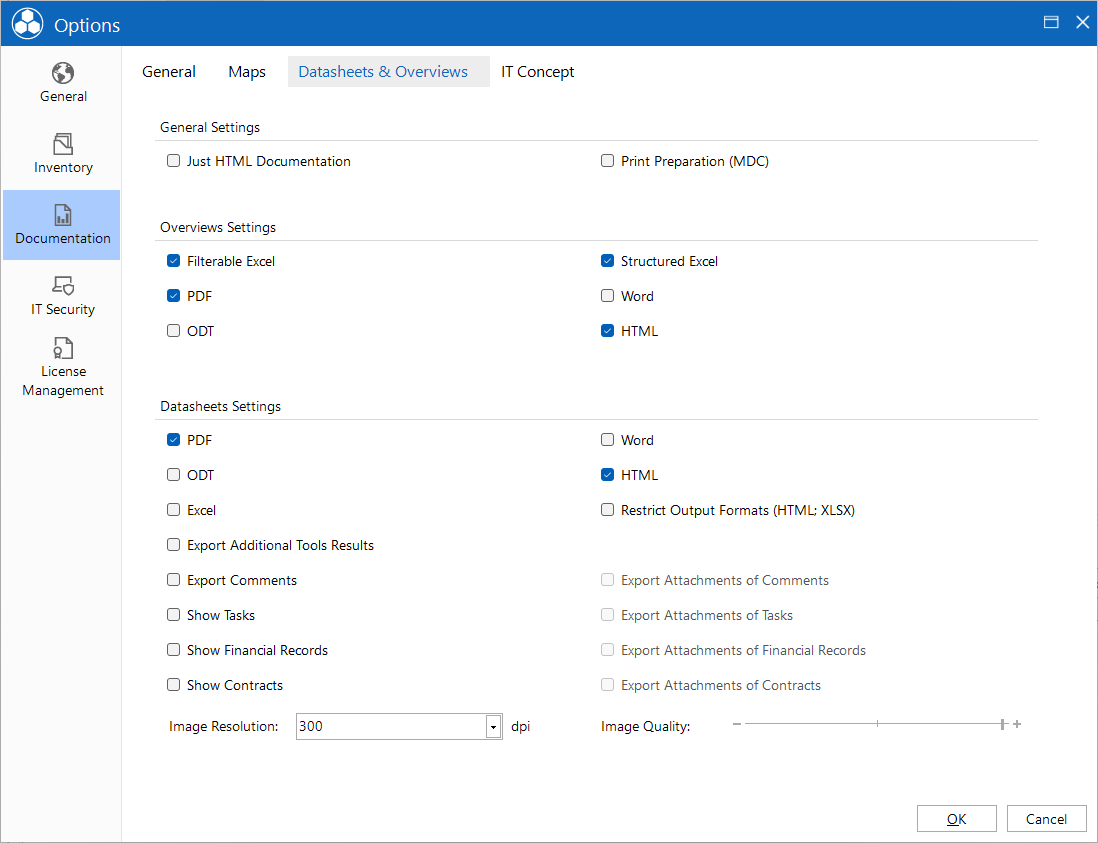Enable Show Financial Records checkbox
This screenshot has height=843, width=1098.
click(174, 650)
